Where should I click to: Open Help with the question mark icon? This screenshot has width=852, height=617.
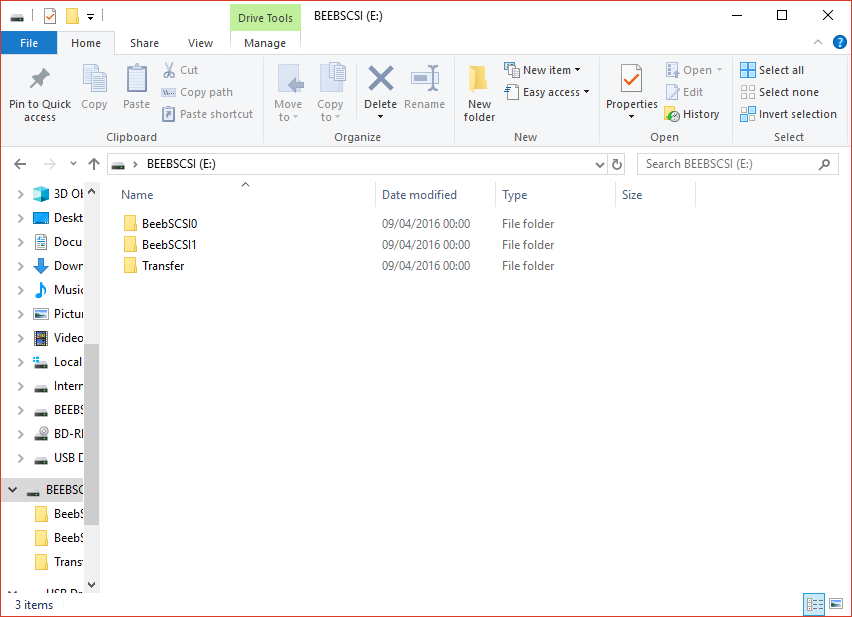coord(840,42)
